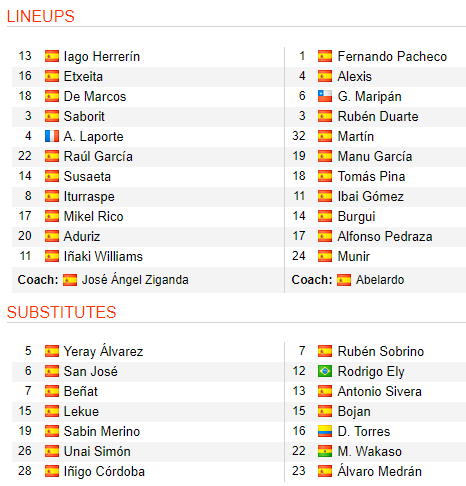Click on Munir player name
Screen dimensions: 466x486
pyautogui.click(x=354, y=256)
